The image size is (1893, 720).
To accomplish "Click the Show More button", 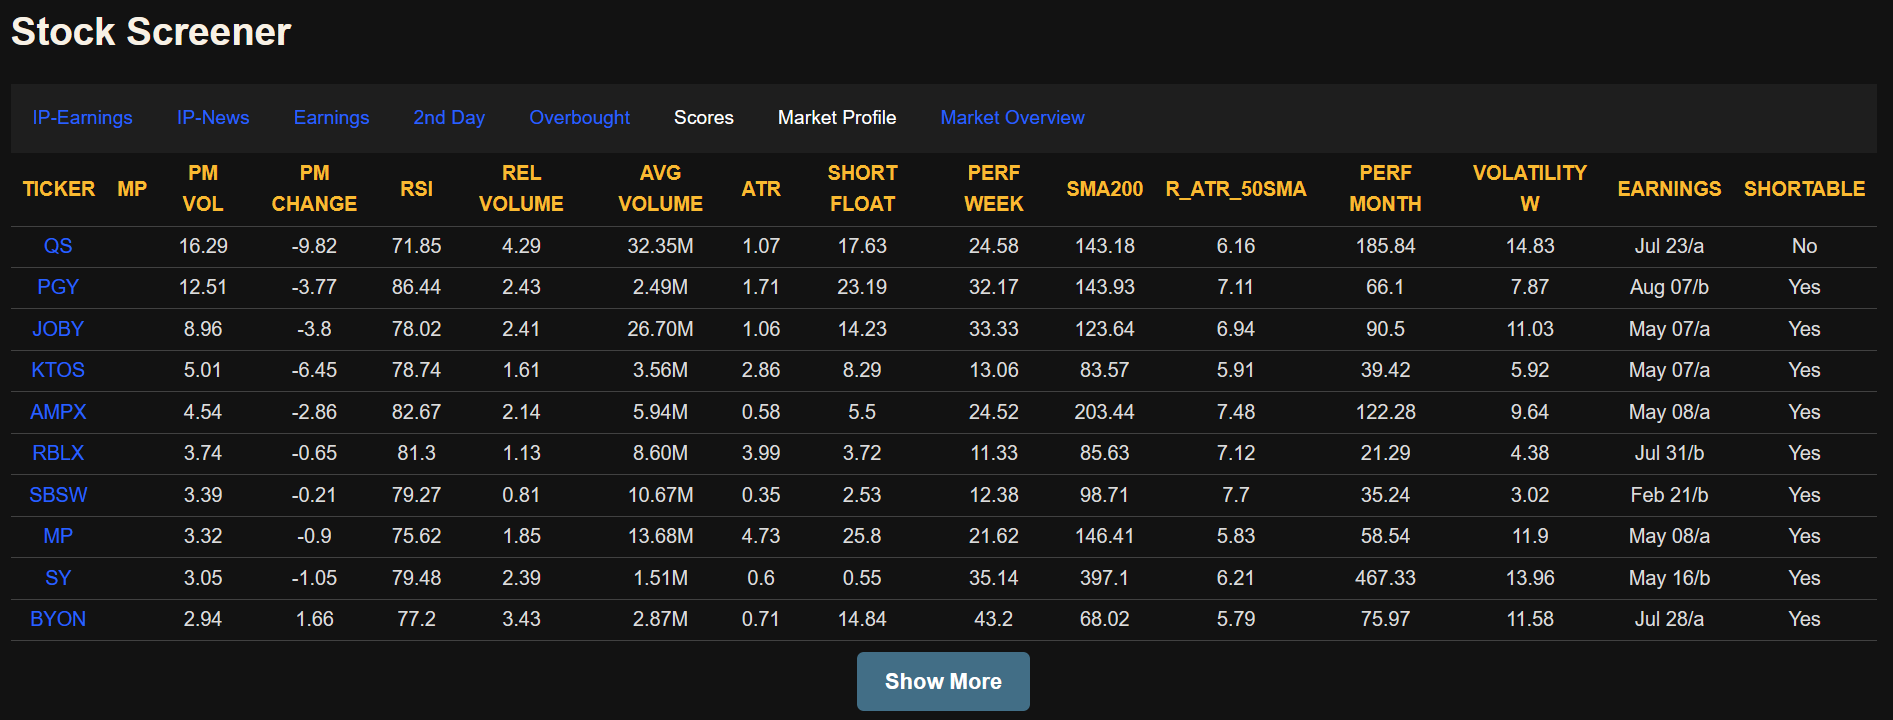I will point(942,681).
